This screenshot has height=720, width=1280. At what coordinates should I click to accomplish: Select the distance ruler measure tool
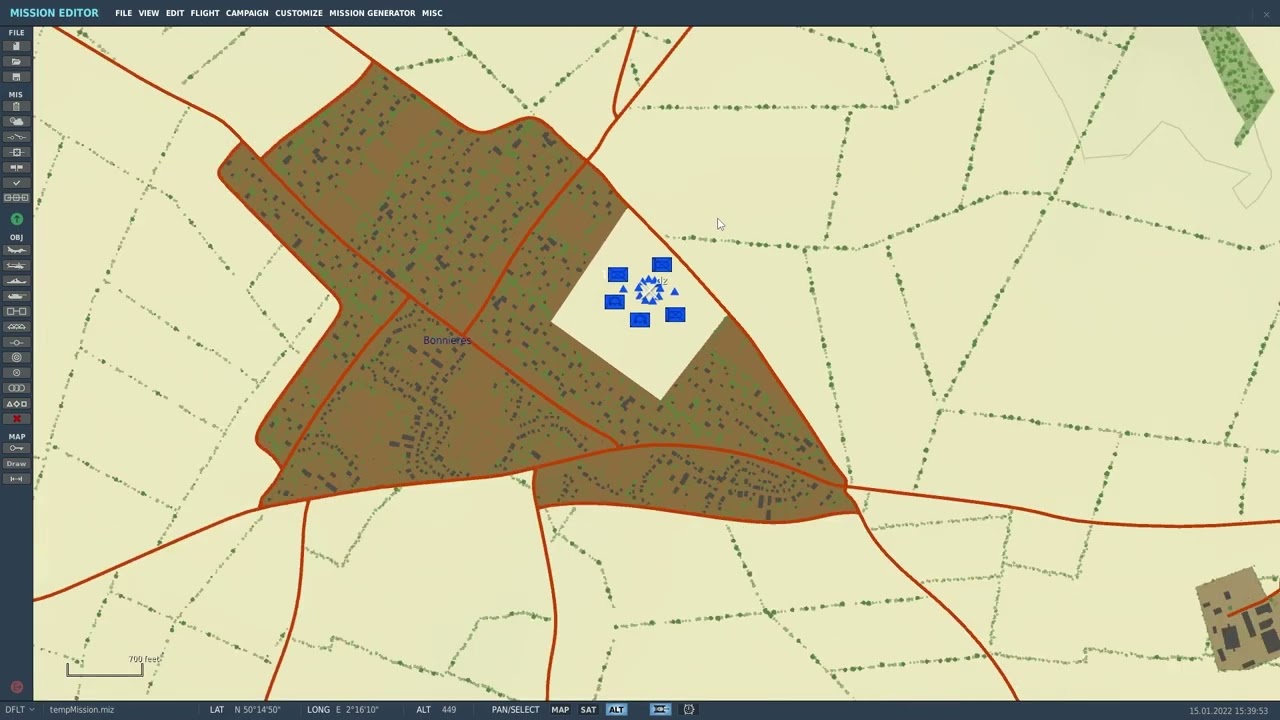click(x=16, y=479)
